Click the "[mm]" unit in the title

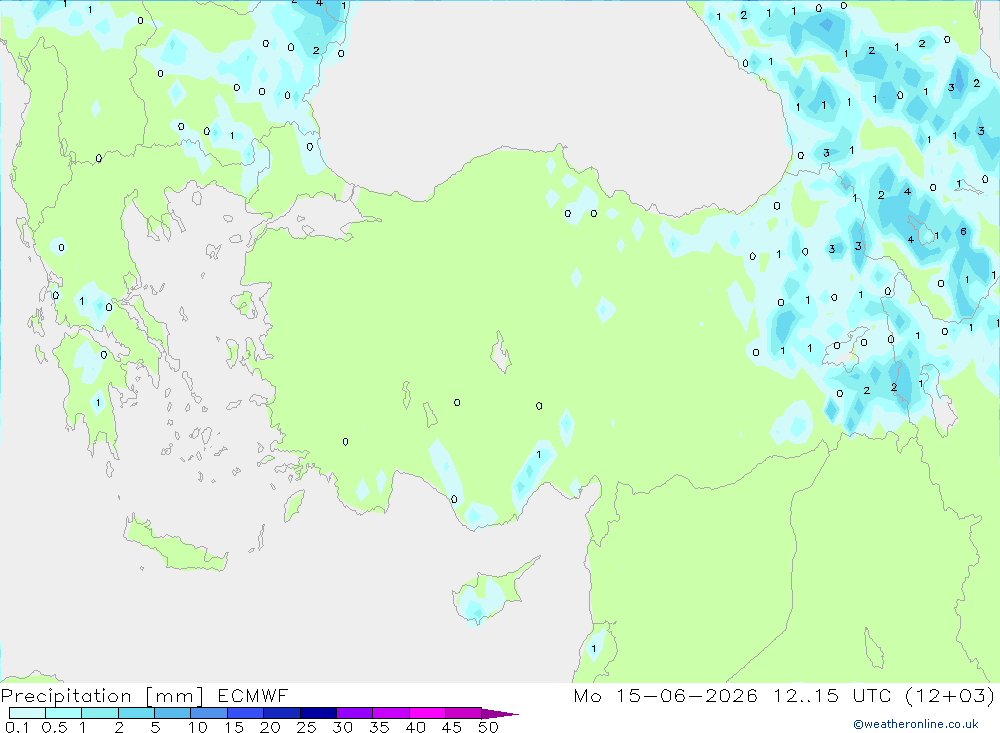click(x=175, y=696)
